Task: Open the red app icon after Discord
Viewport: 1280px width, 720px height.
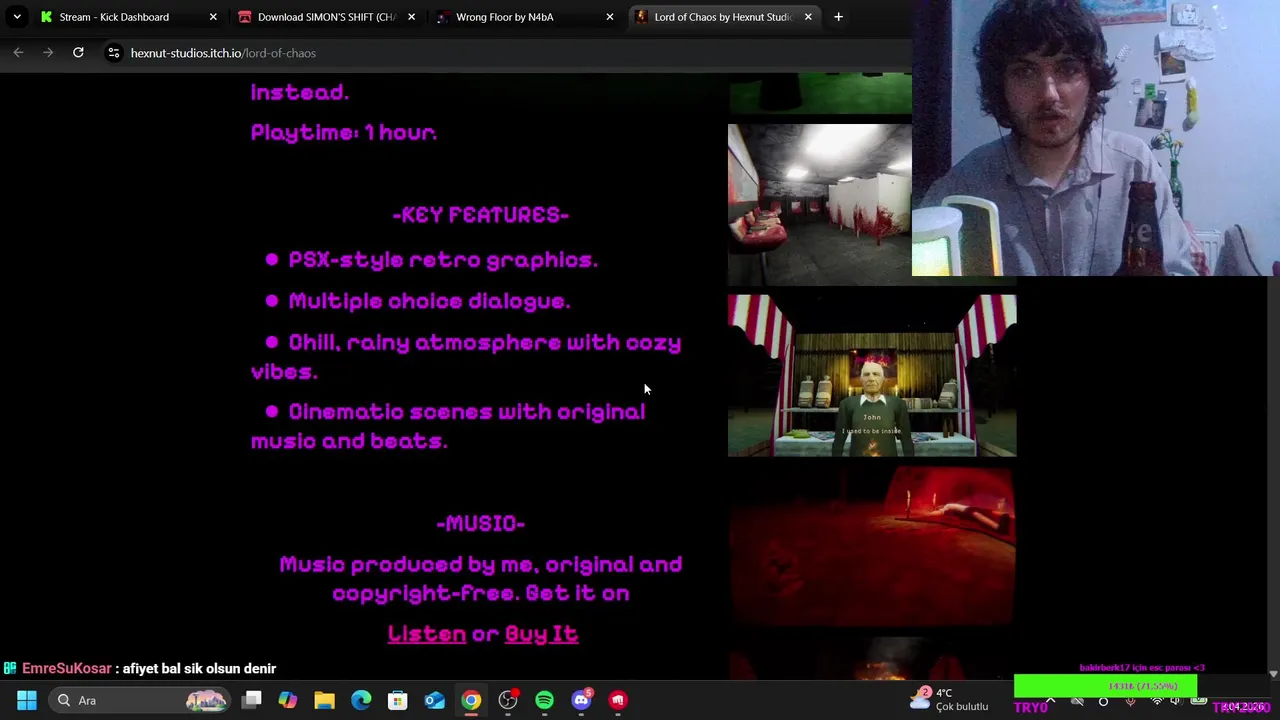Action: point(618,700)
